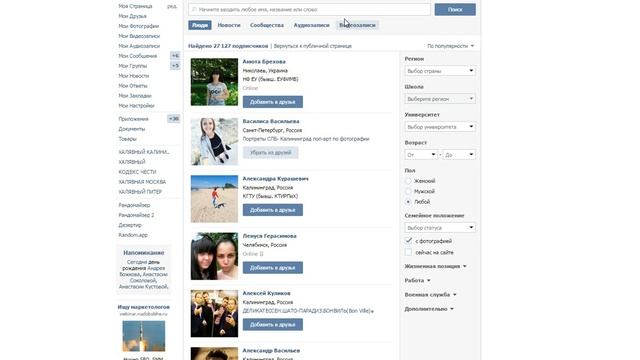Open the 'Выбор статуса' marital status dropdown

coord(440,227)
